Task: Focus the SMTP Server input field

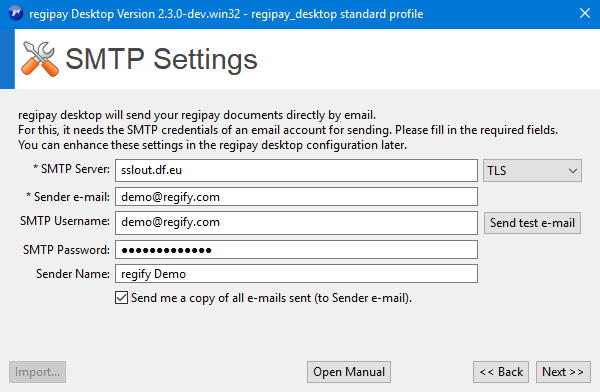Action: [x=296, y=170]
